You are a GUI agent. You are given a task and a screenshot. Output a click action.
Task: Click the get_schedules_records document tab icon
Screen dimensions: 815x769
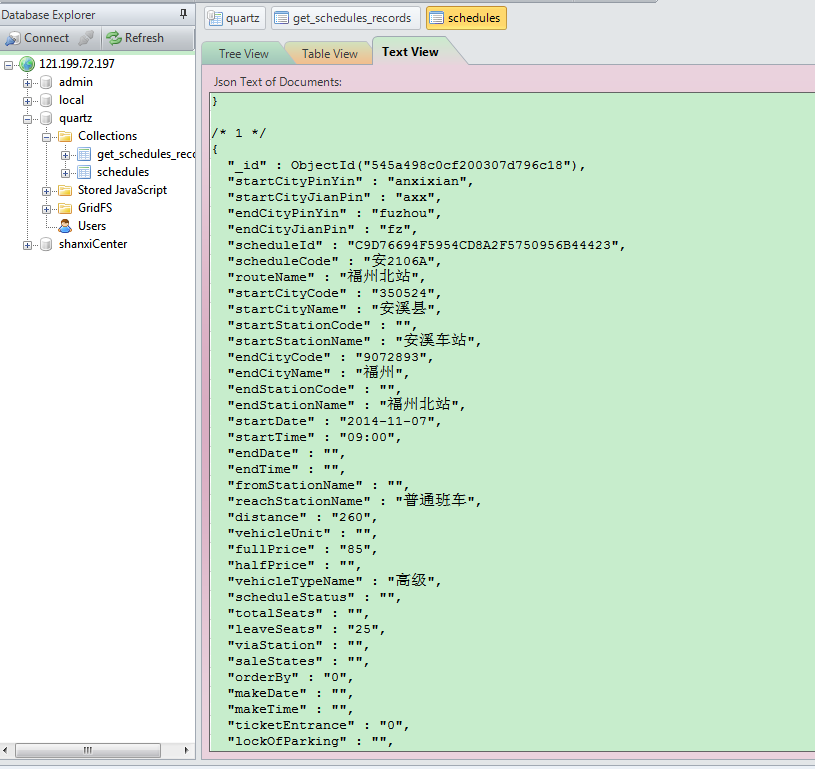click(281, 18)
